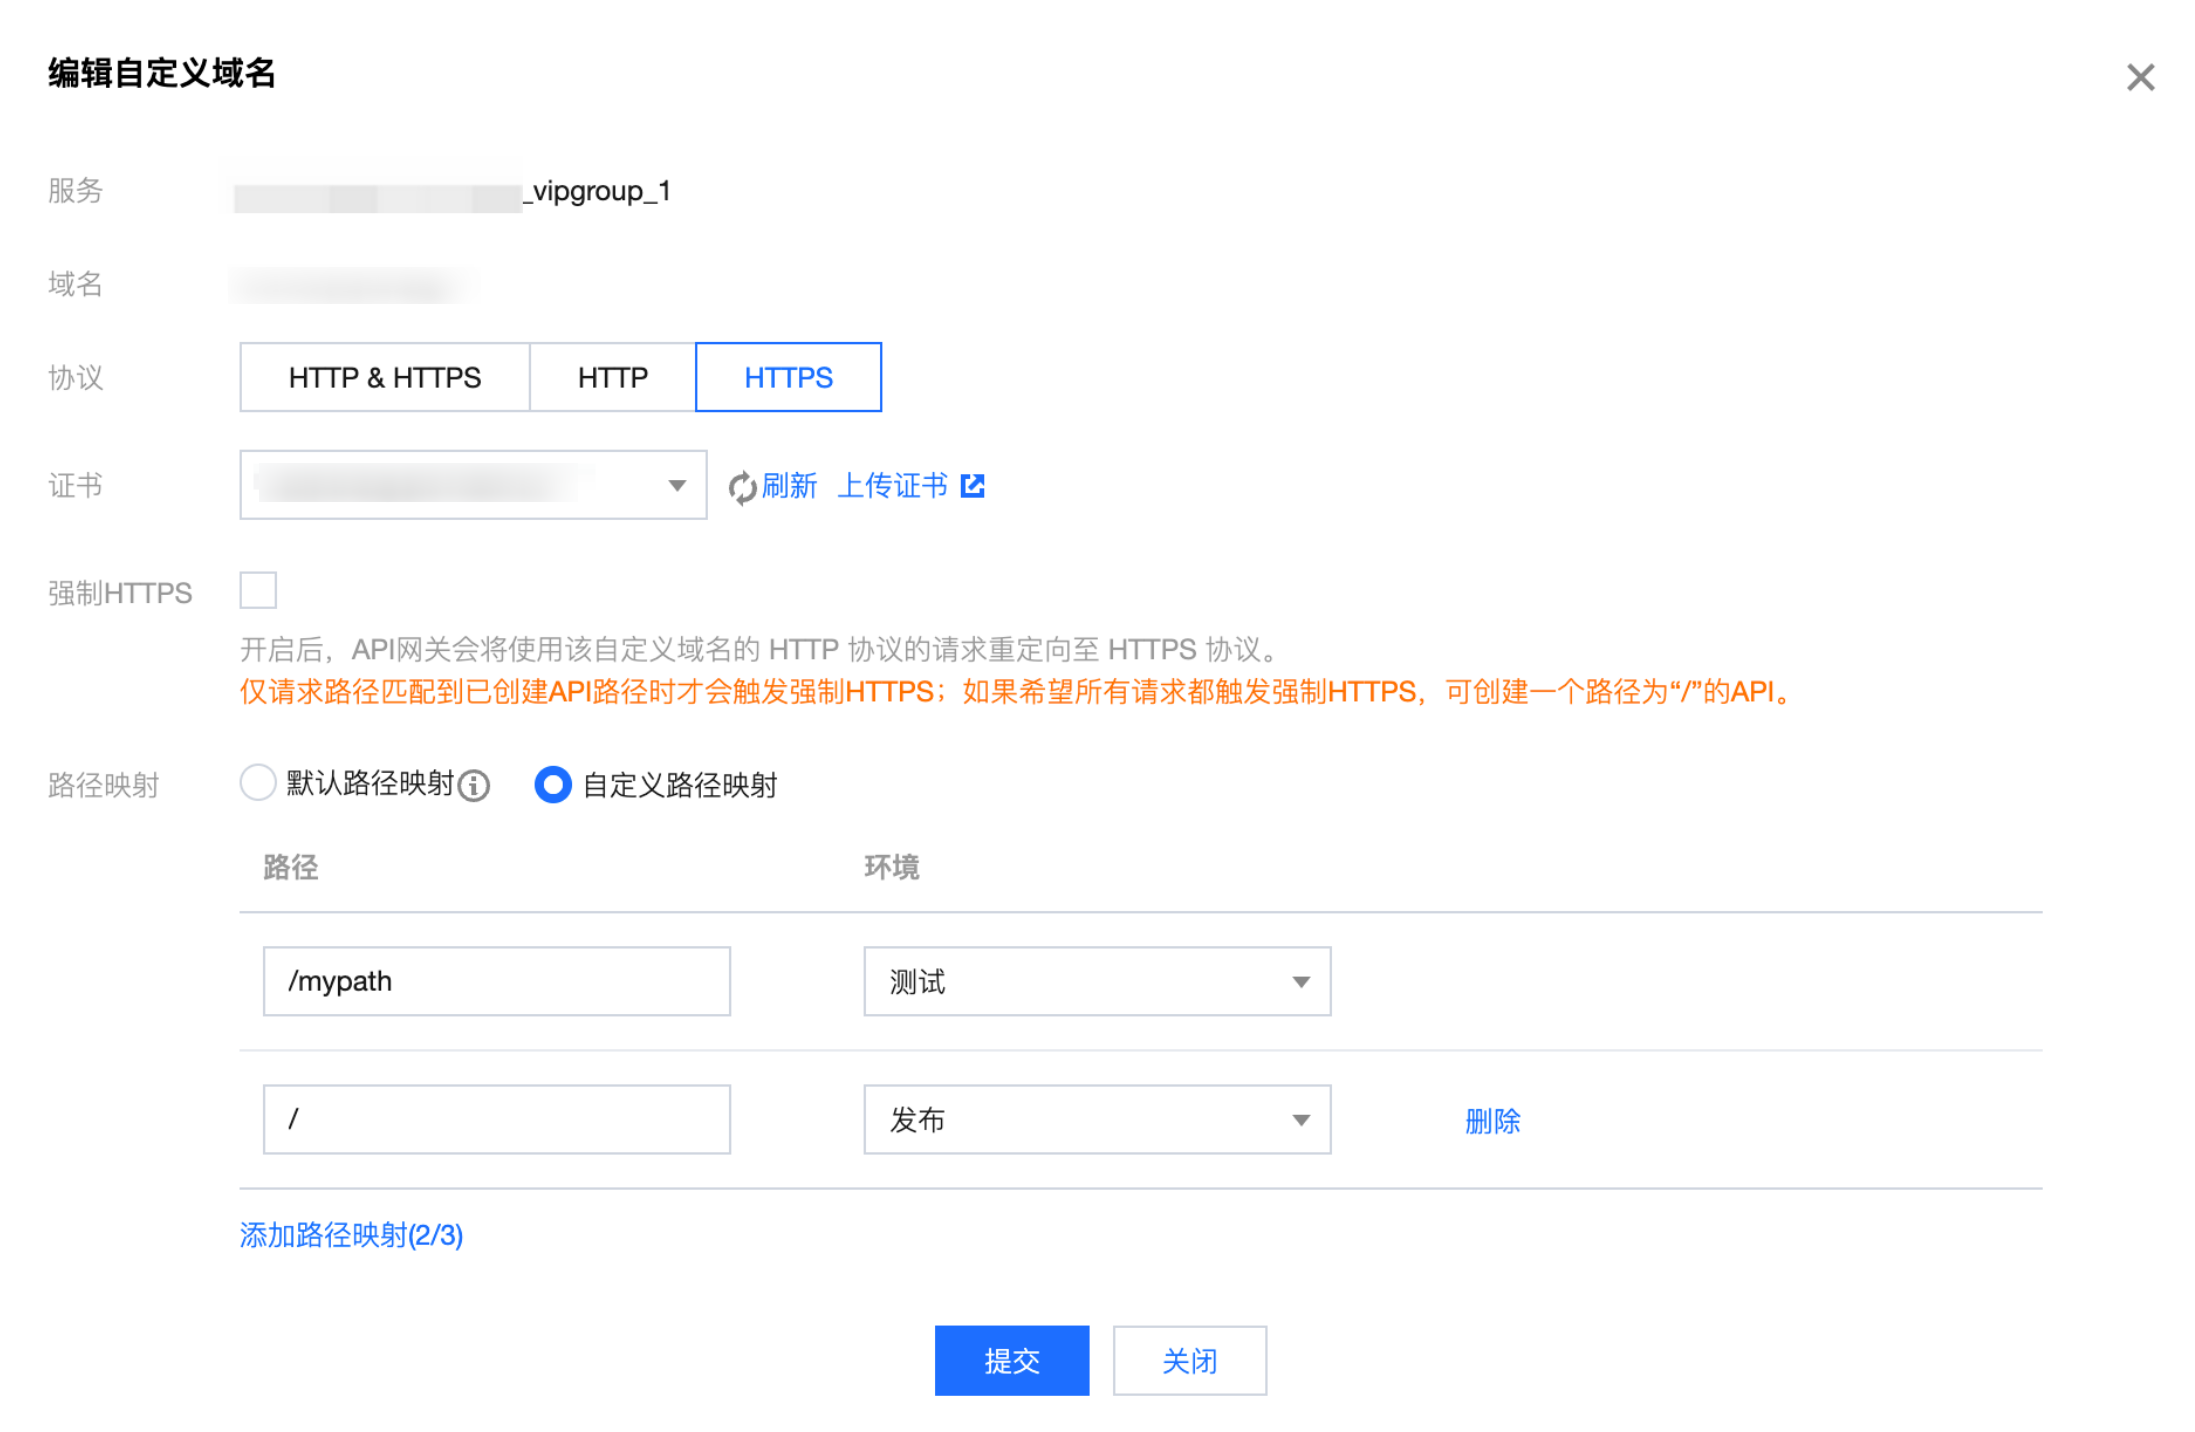Select 自定义路径映射 radio button

point(553,785)
